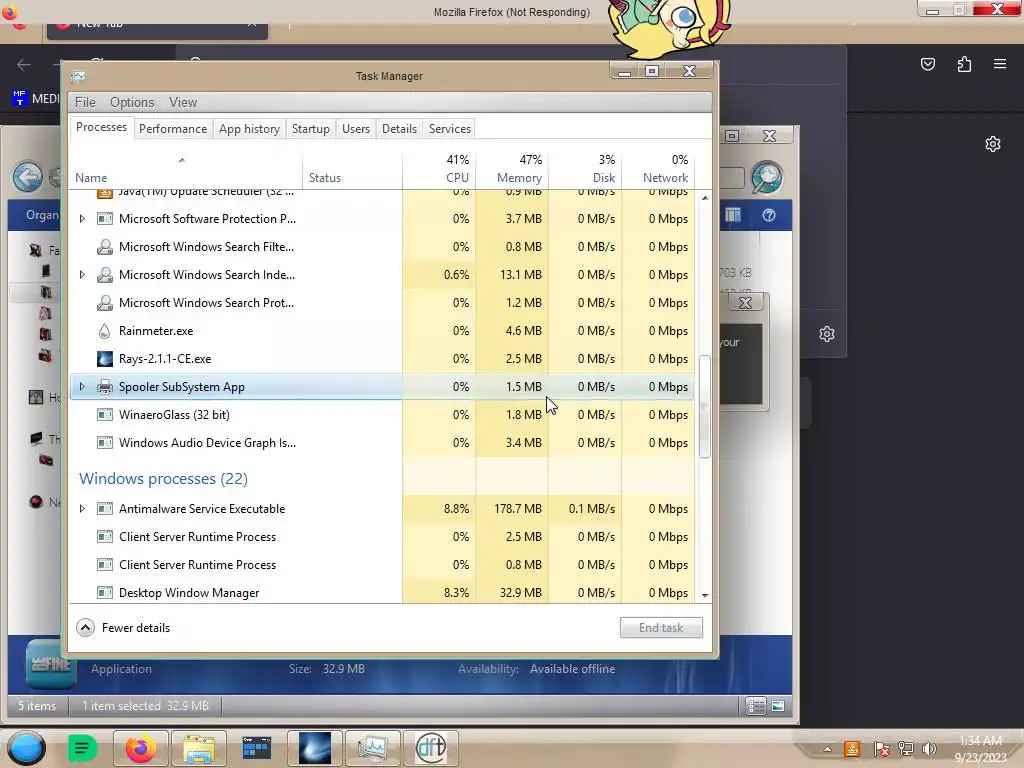Click the Microsoft Windows Search Filter icon
Image resolution: width=1024 pixels, height=768 pixels.
104,247
